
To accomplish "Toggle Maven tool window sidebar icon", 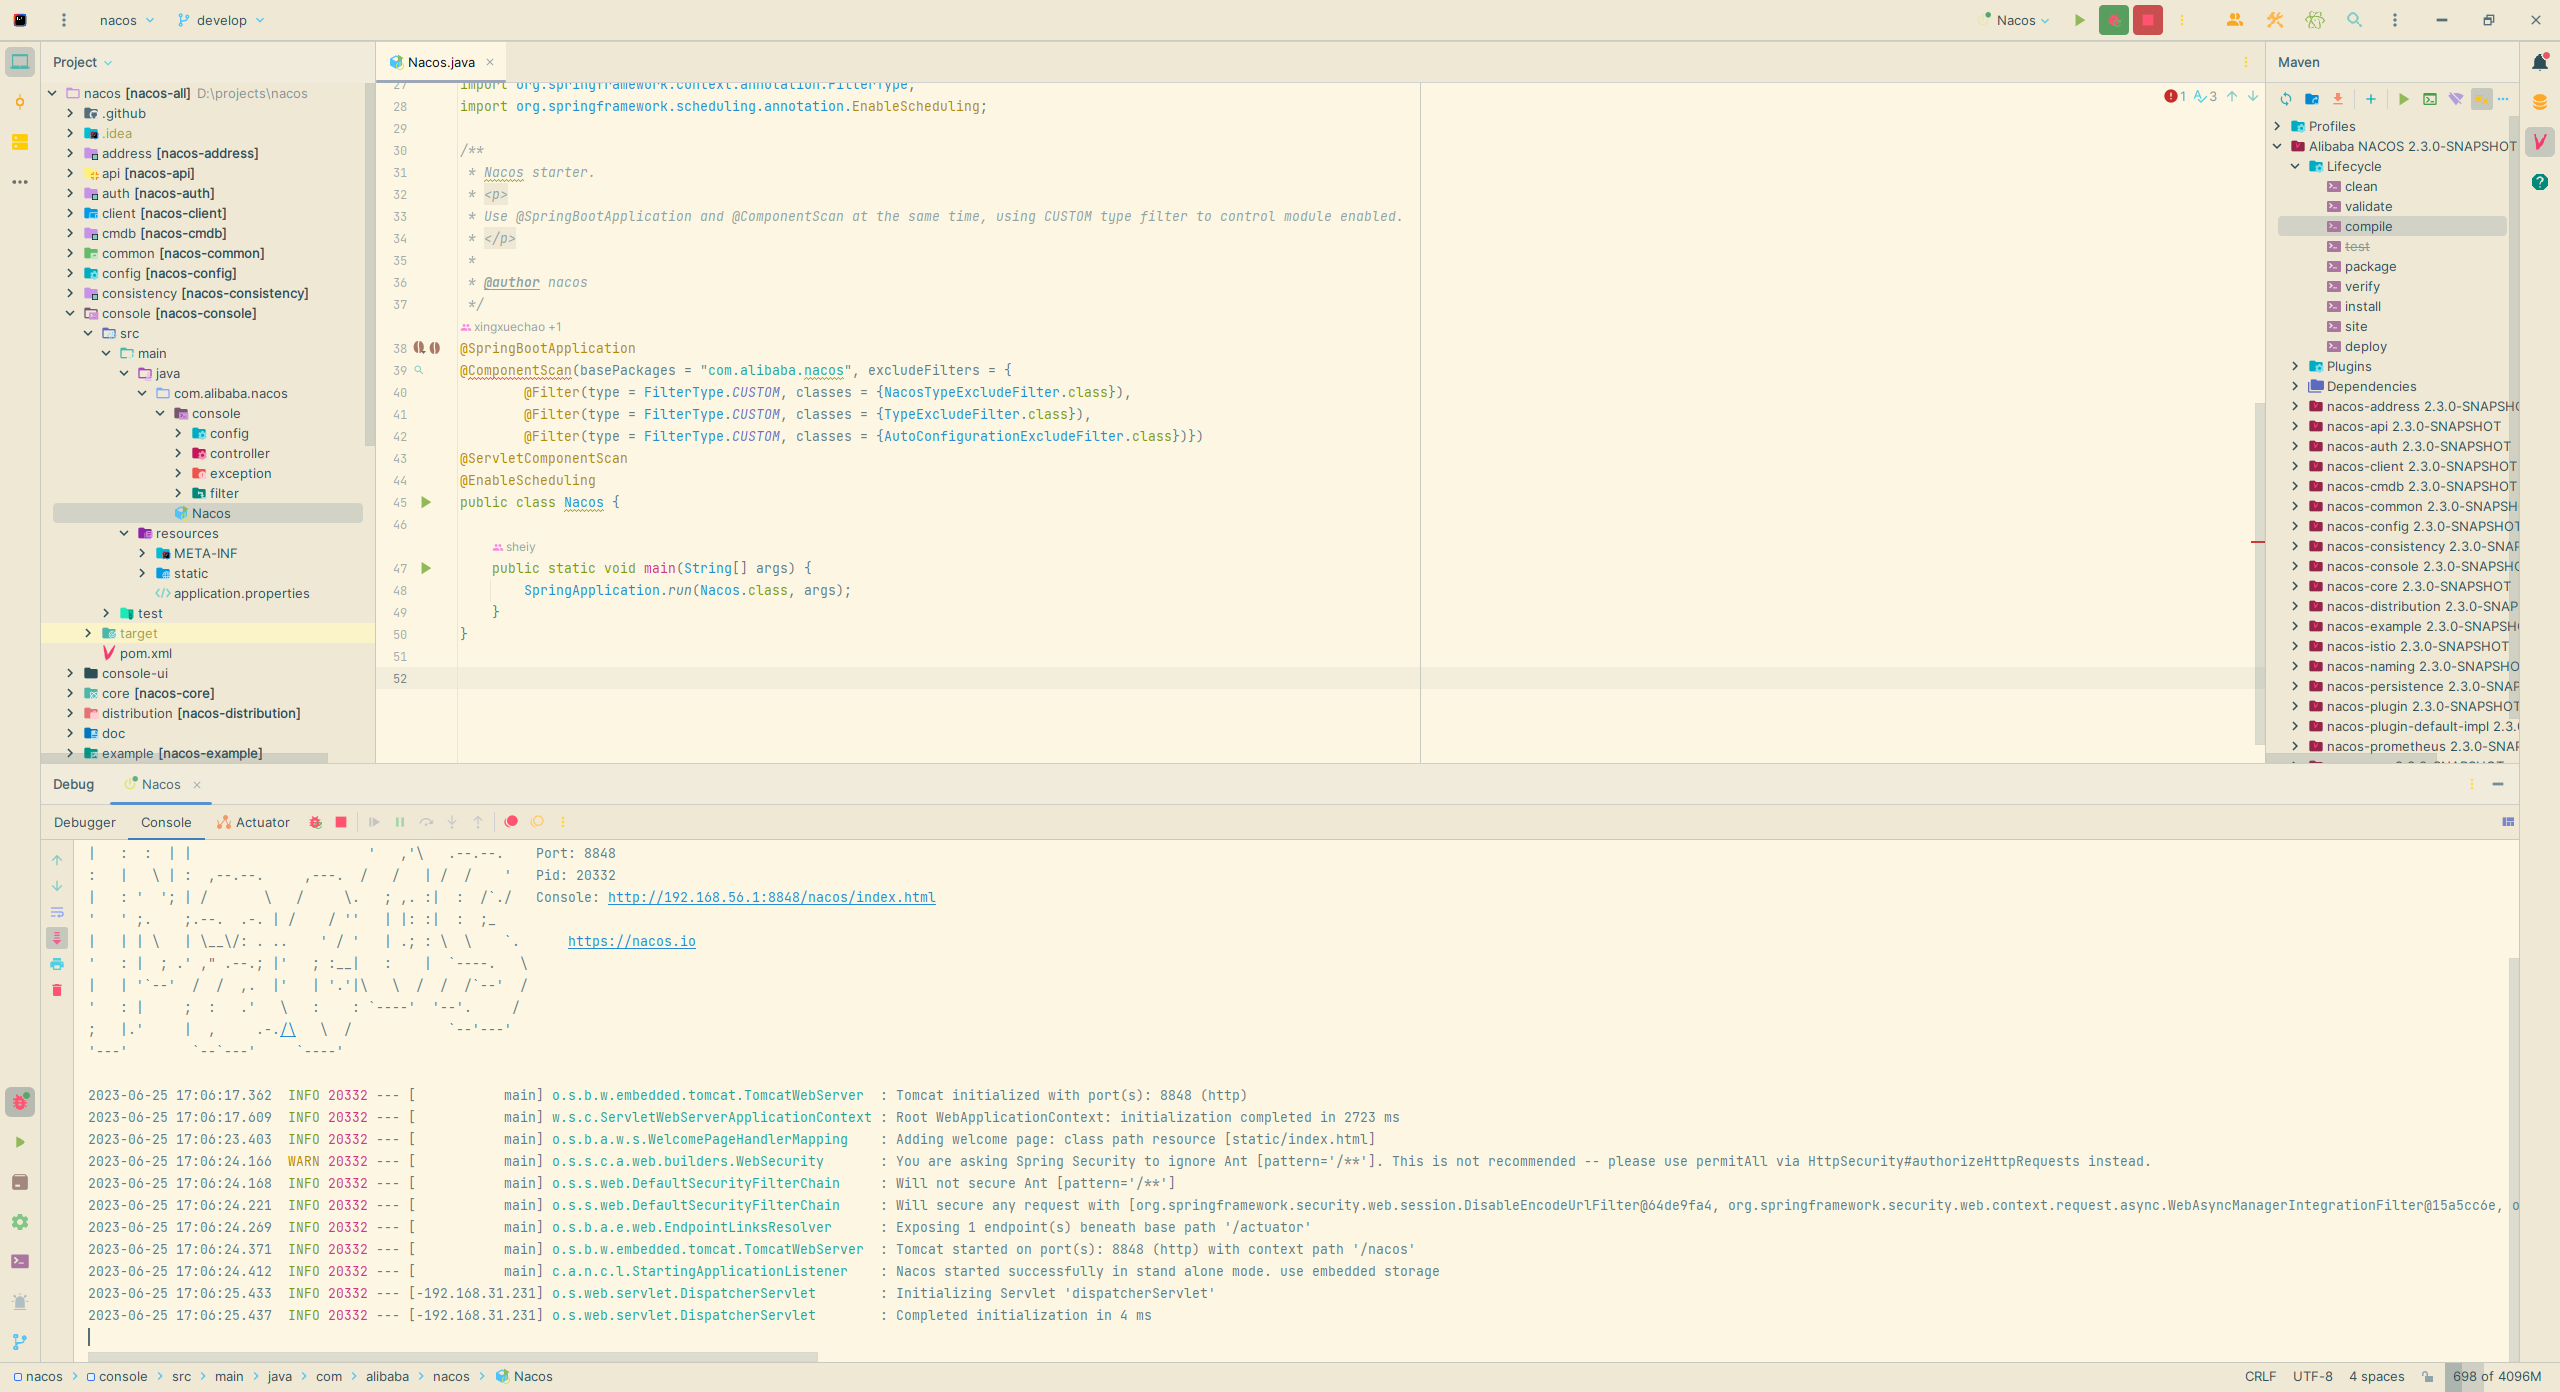I will coord(2540,142).
